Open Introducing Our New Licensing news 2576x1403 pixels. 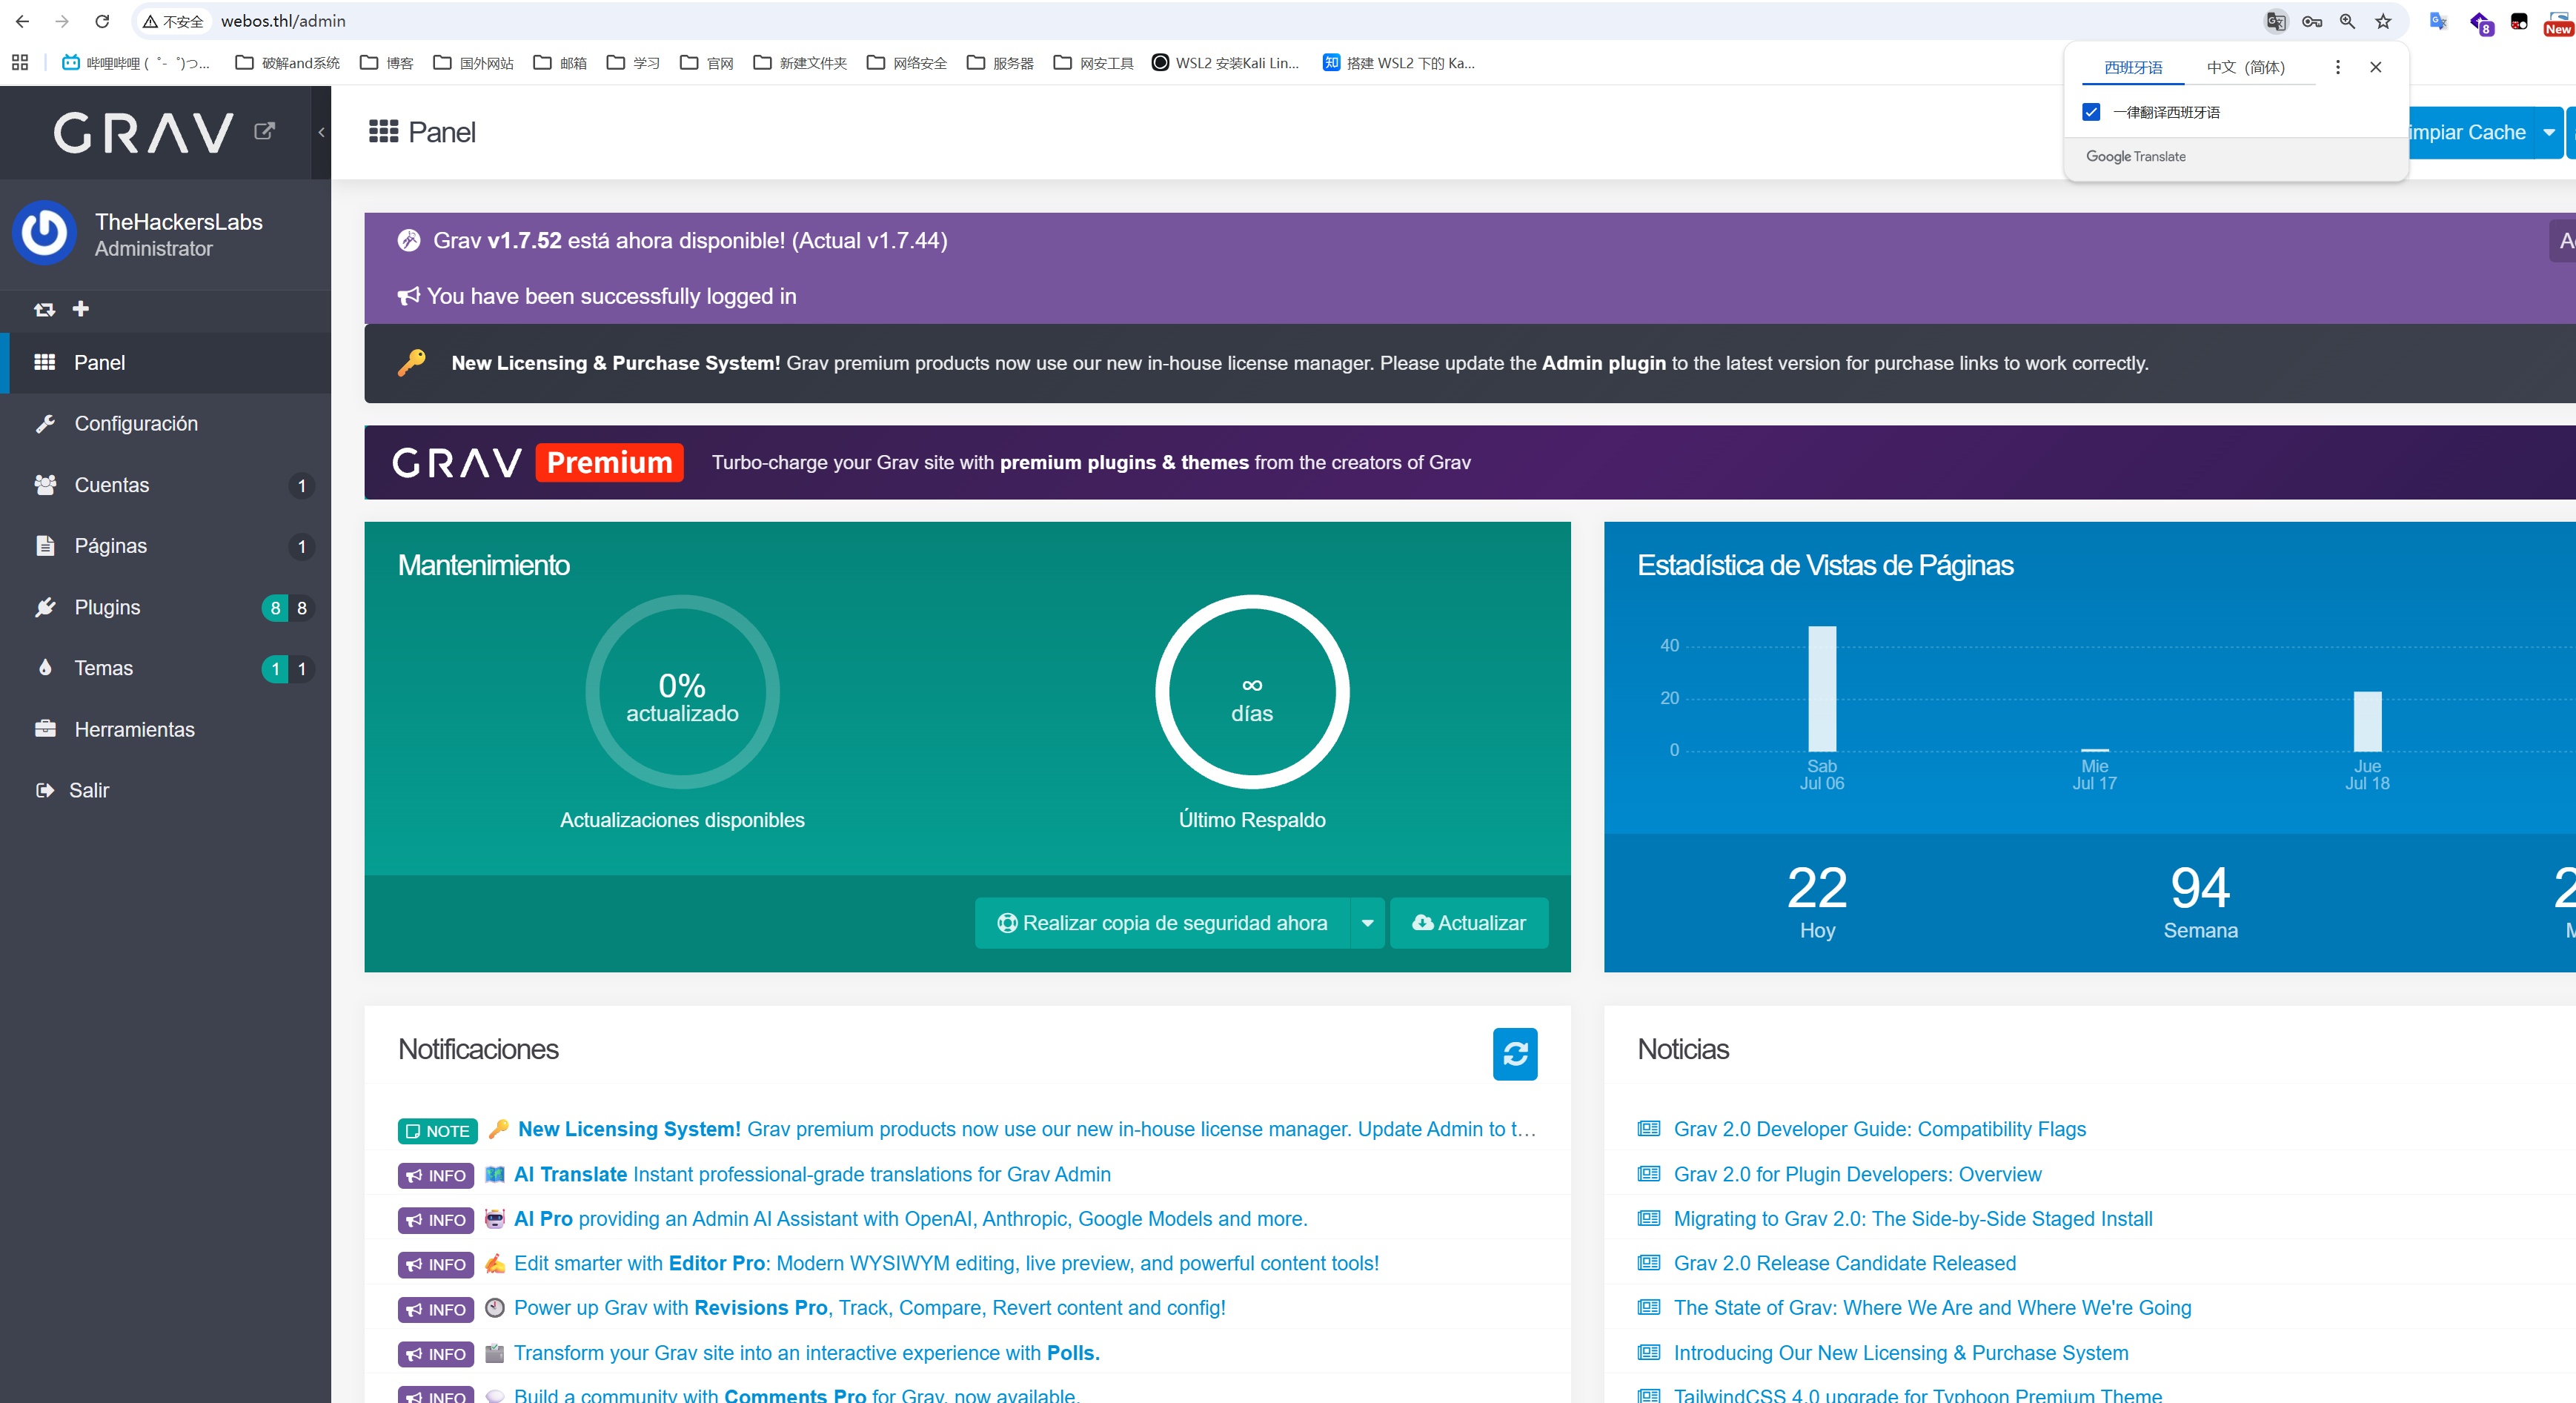pyautogui.click(x=1900, y=1353)
